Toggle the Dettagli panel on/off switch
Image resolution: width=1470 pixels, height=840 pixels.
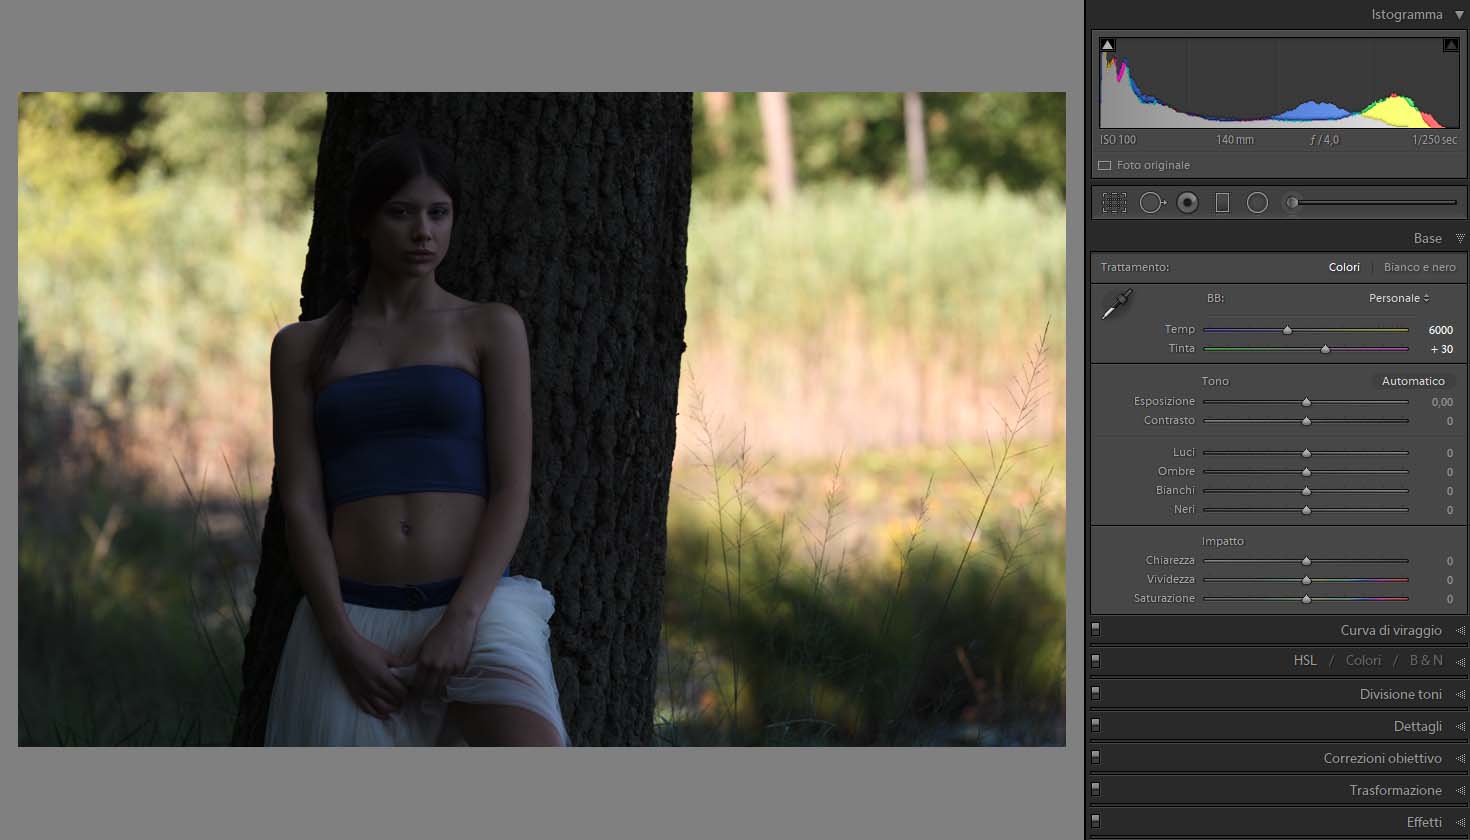[x=1096, y=726]
